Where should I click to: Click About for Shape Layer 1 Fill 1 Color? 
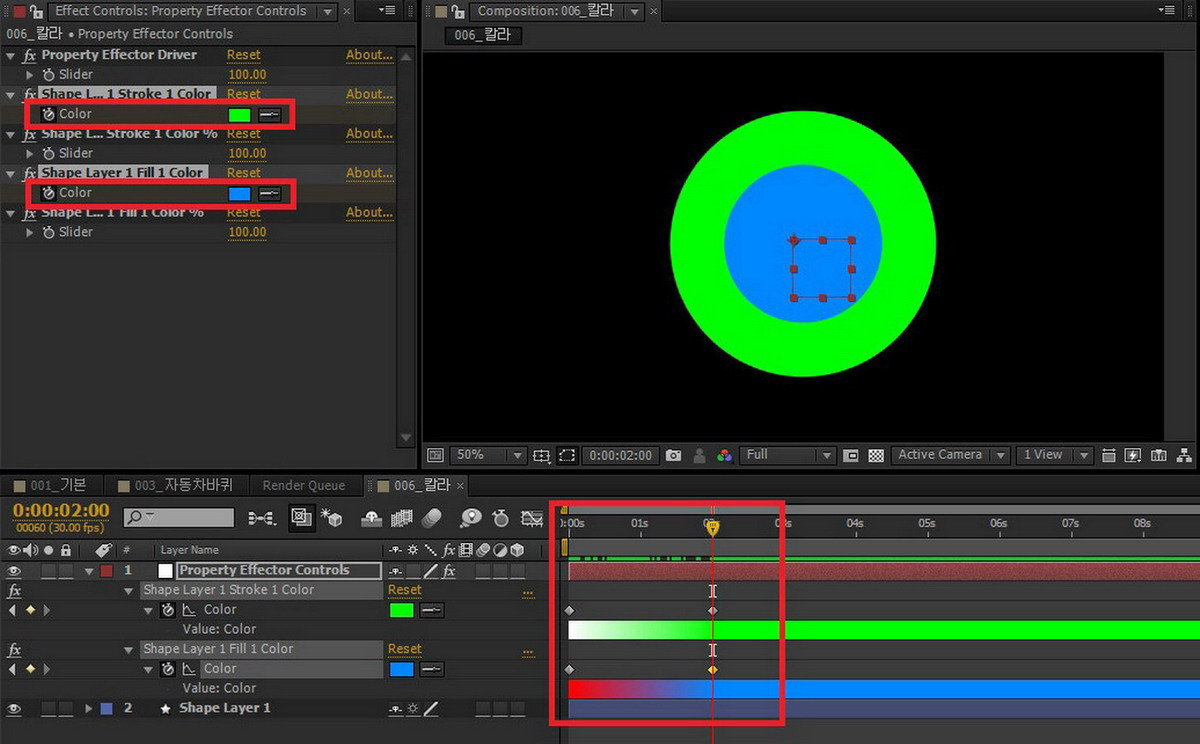[369, 173]
